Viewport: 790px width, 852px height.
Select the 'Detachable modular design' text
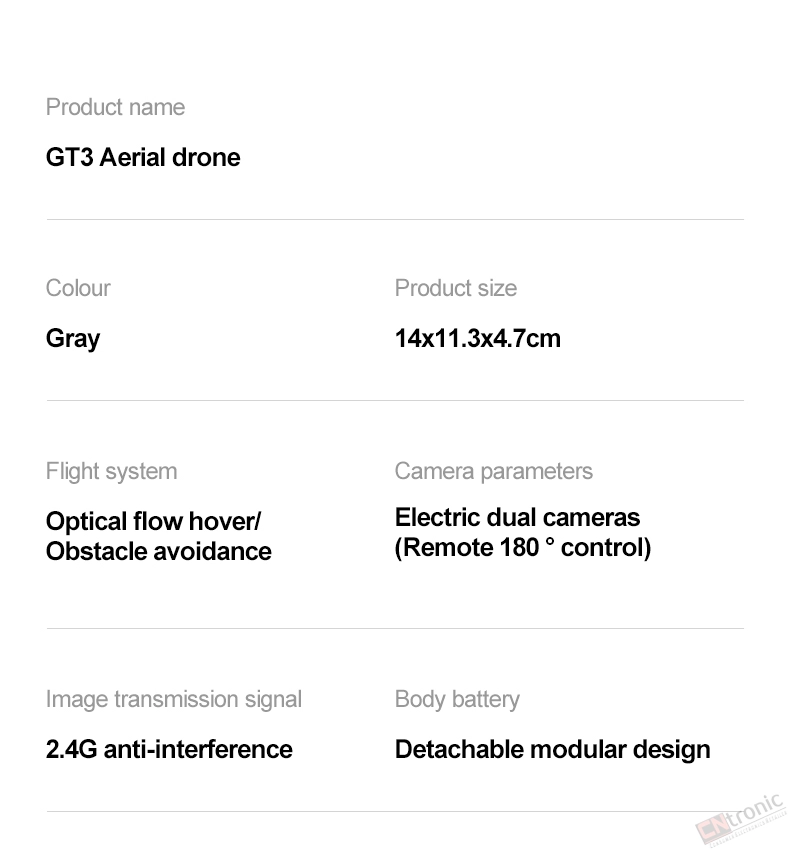click(x=553, y=750)
